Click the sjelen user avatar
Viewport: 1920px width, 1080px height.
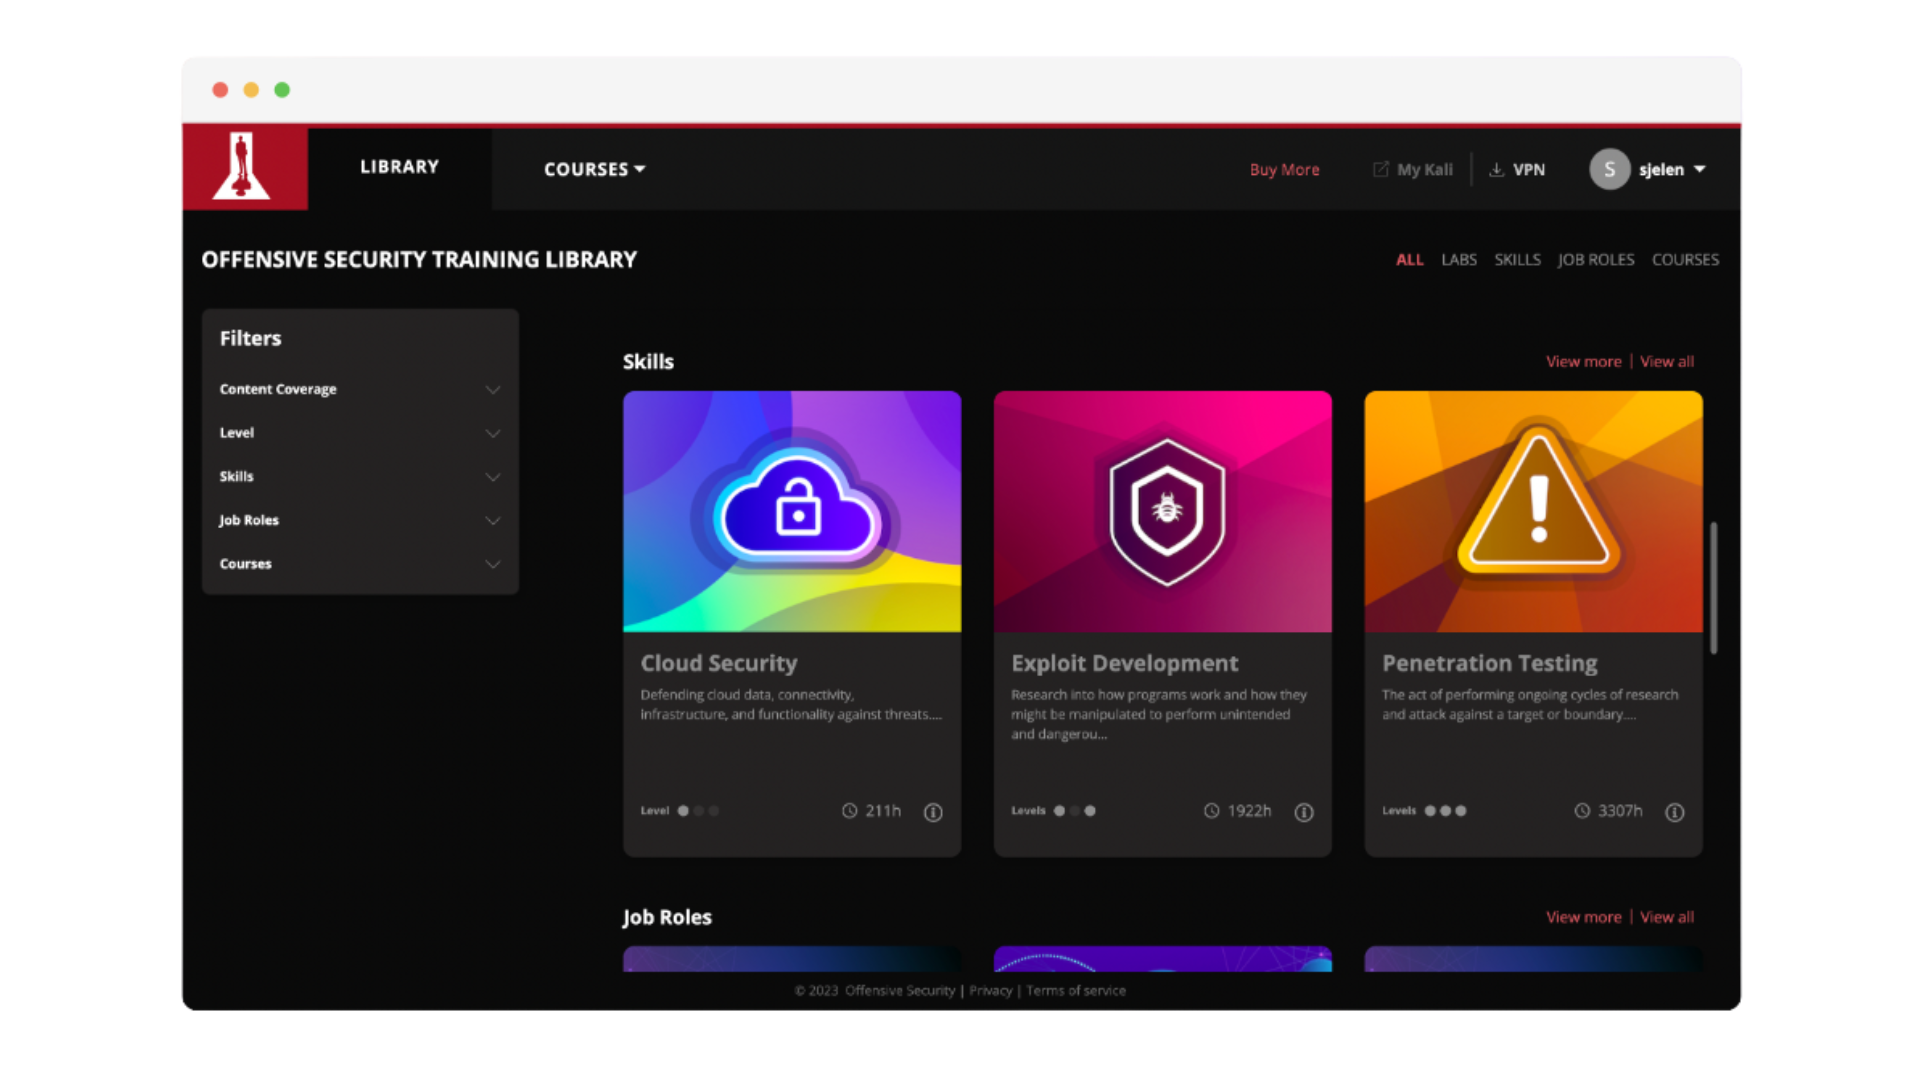[x=1609, y=169]
